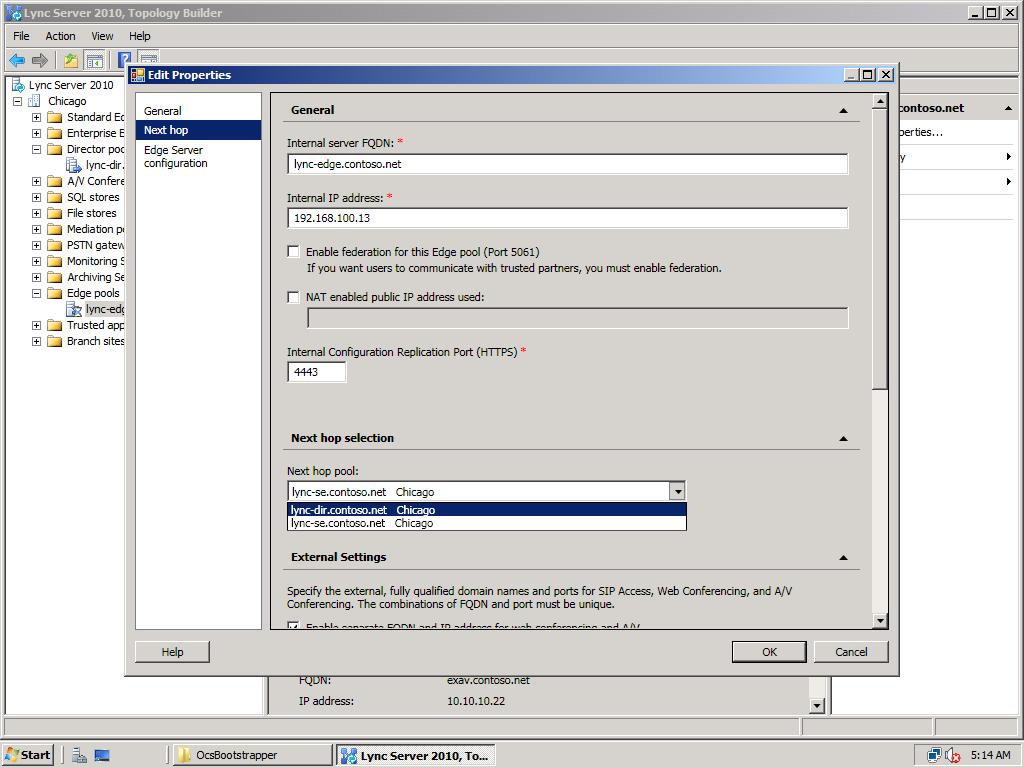Expand the Standard Edition folder node
The height and width of the screenshot is (768, 1024).
pyautogui.click(x=37, y=118)
